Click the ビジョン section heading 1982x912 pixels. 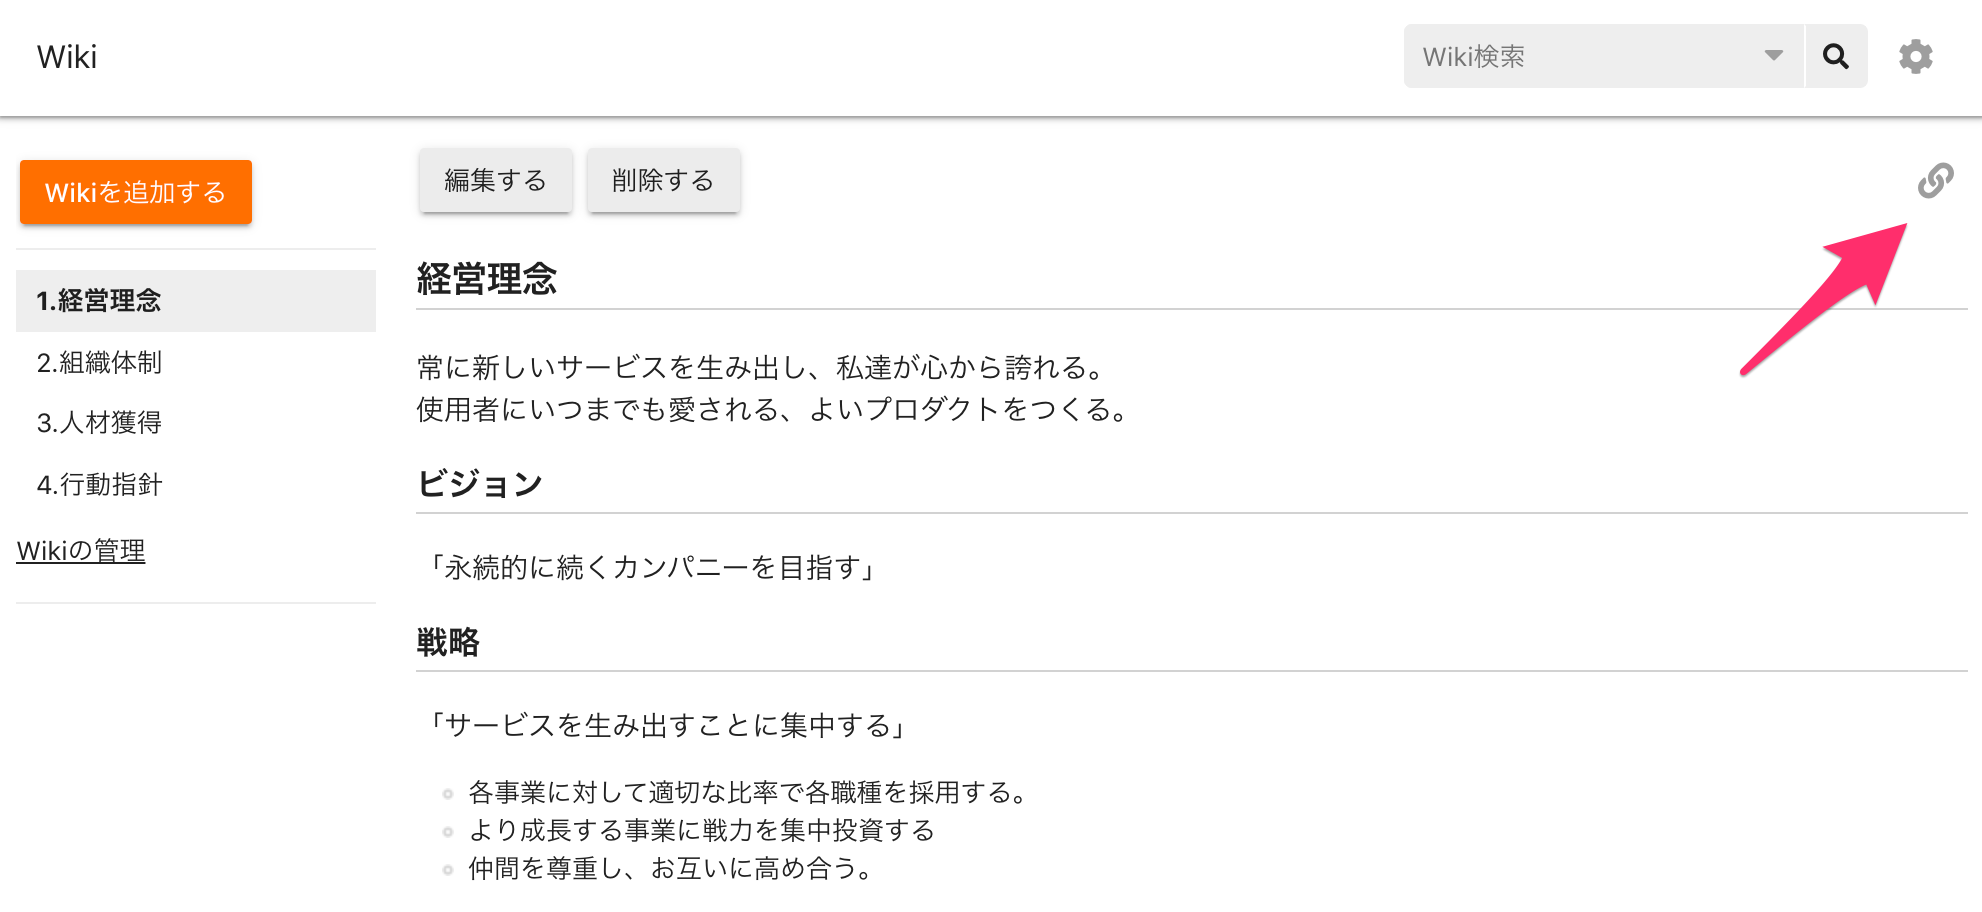coord(480,484)
